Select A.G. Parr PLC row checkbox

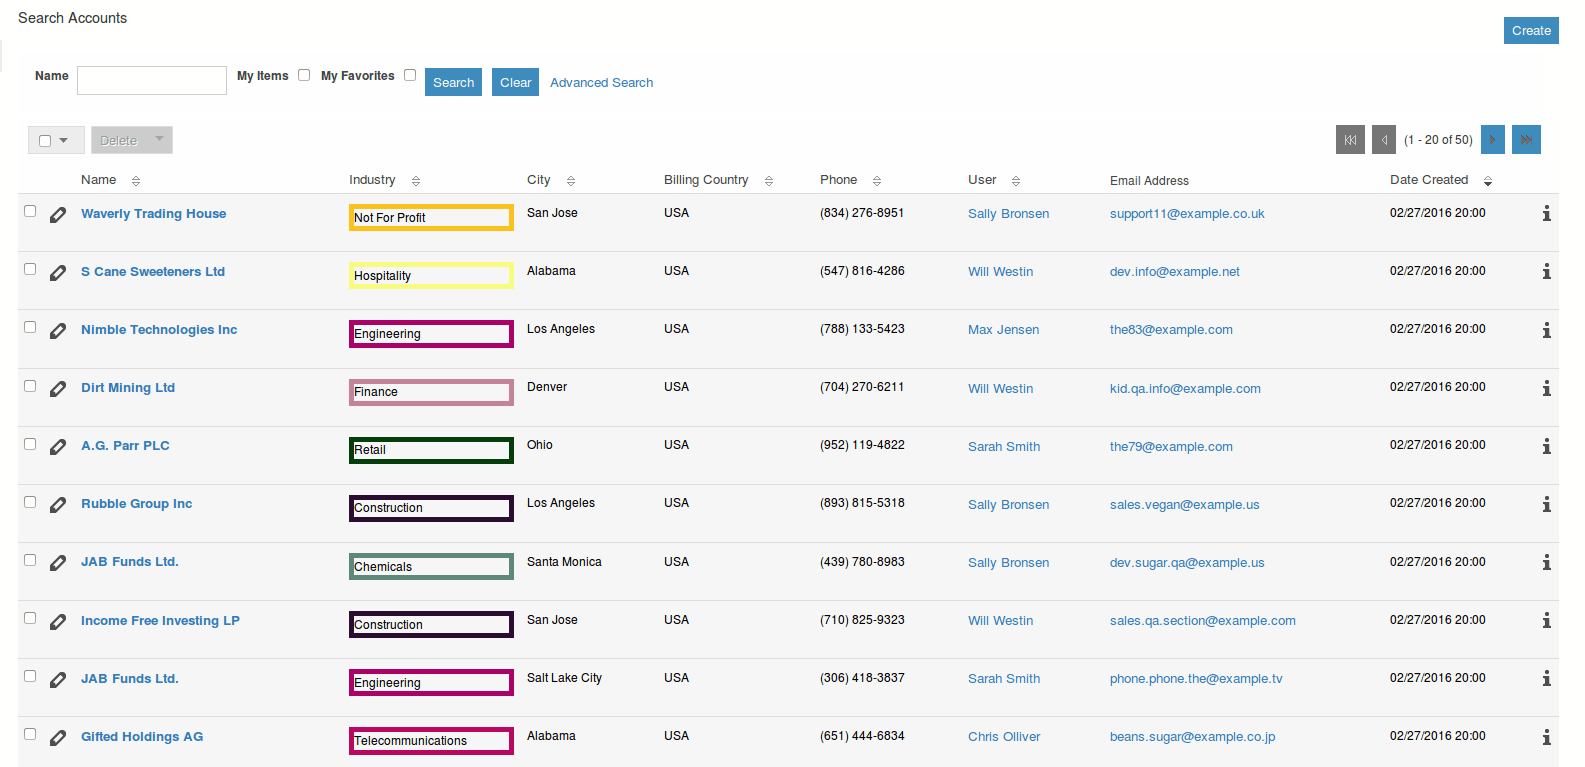[30, 444]
